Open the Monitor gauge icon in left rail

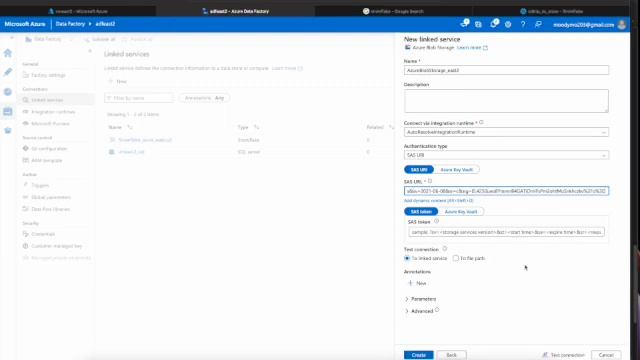[8, 92]
